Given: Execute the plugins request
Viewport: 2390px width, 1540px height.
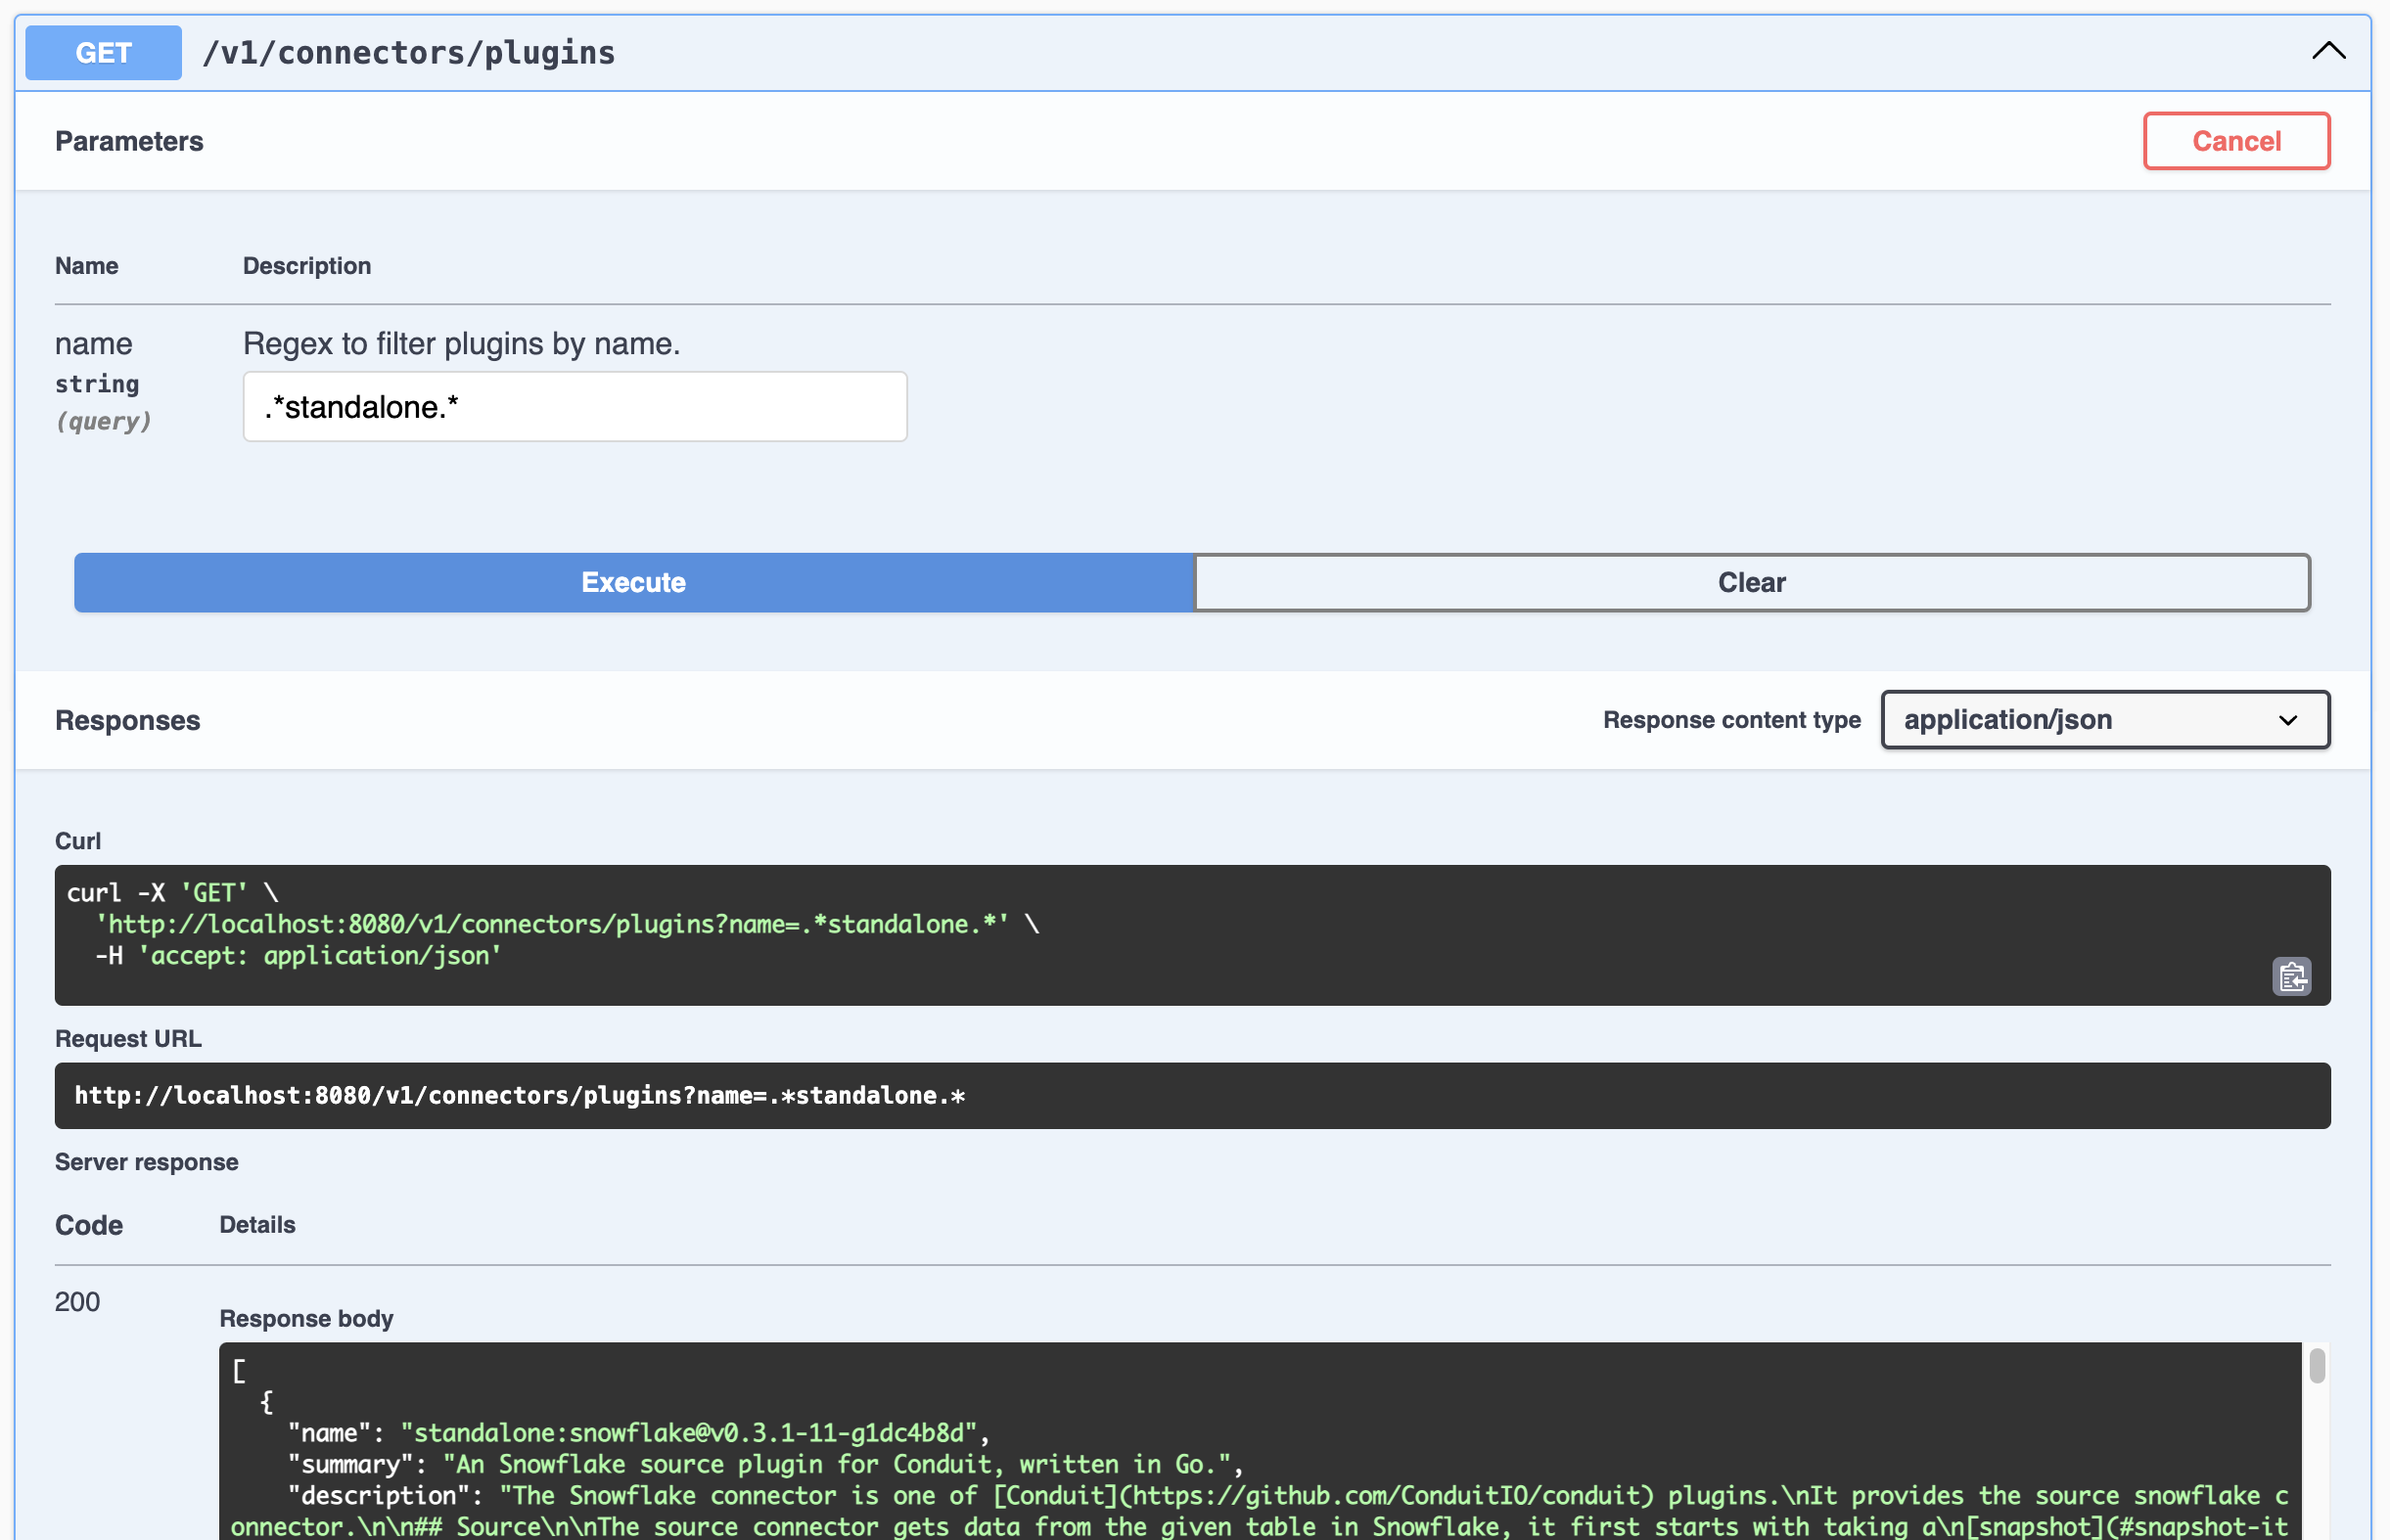Looking at the screenshot, I should point(632,582).
